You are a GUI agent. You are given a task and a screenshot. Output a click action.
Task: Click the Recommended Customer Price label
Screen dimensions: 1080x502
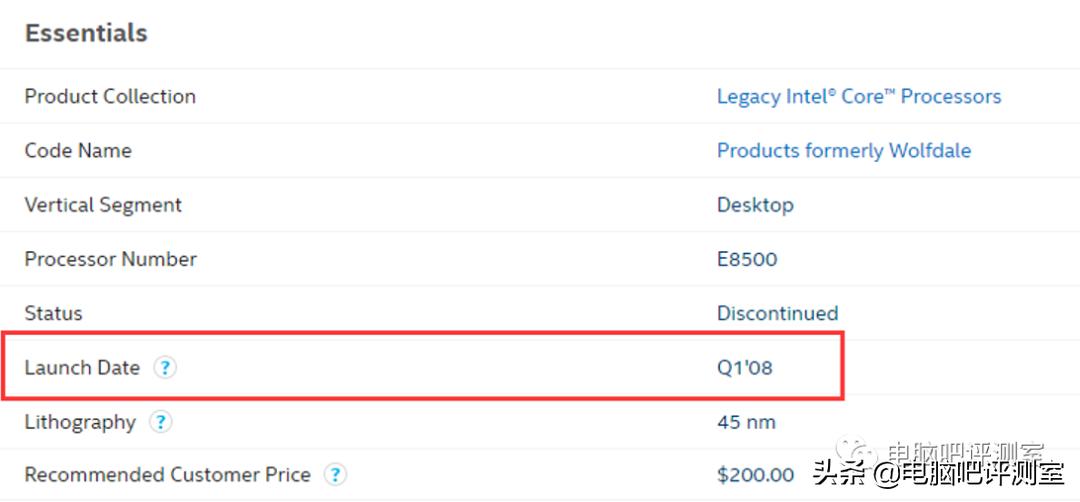[167, 475]
